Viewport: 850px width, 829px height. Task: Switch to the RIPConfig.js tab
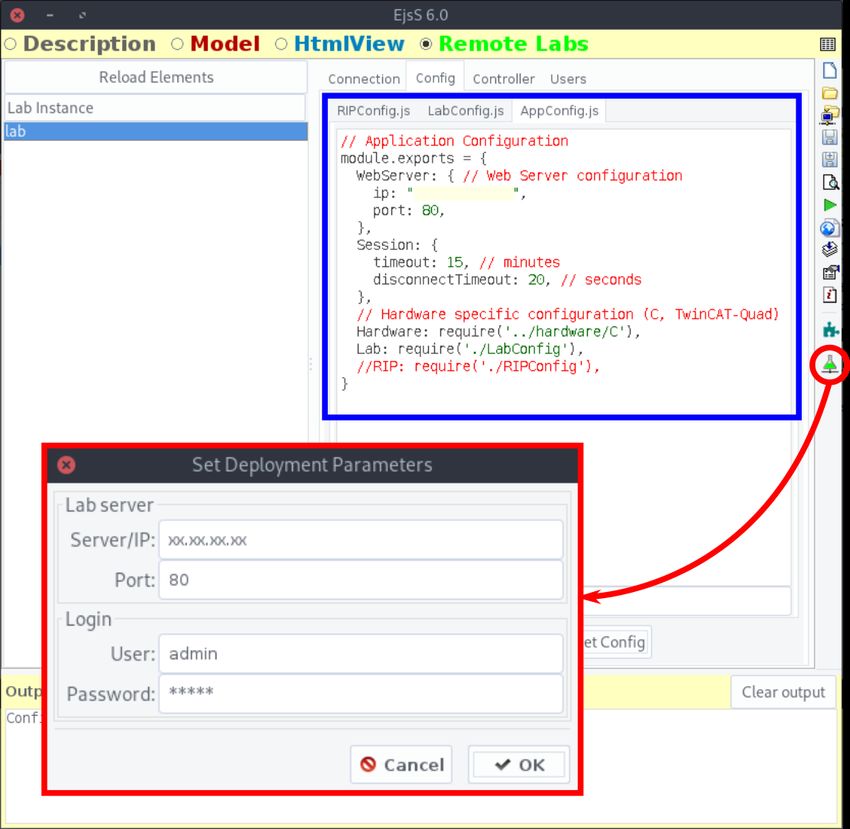click(x=373, y=111)
